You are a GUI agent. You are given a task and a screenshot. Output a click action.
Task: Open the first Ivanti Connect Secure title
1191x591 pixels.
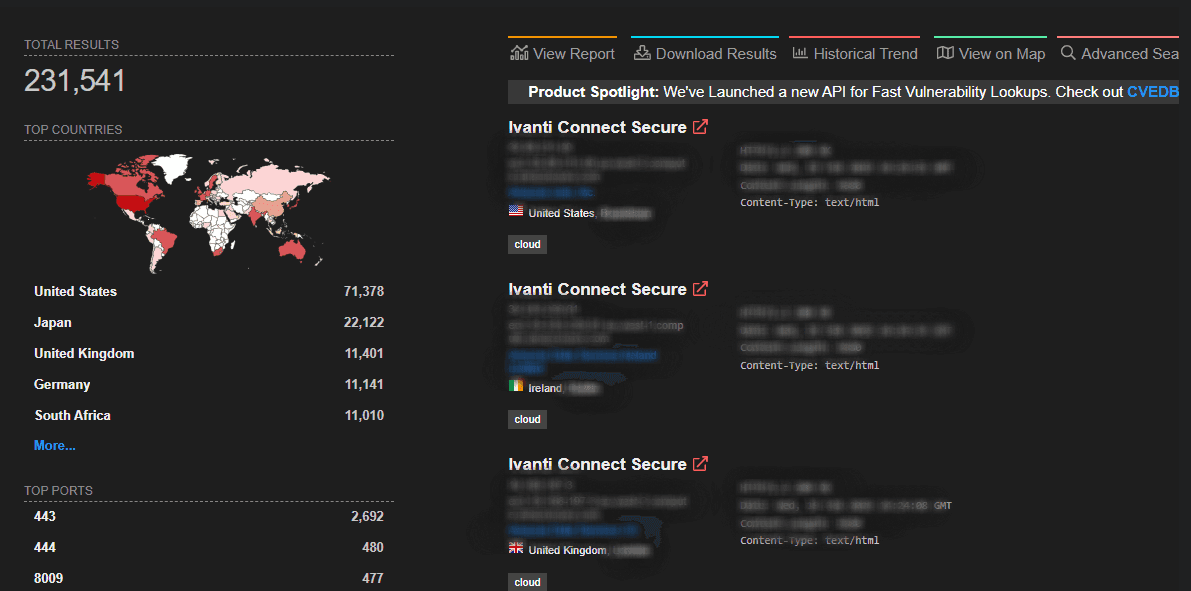(597, 127)
